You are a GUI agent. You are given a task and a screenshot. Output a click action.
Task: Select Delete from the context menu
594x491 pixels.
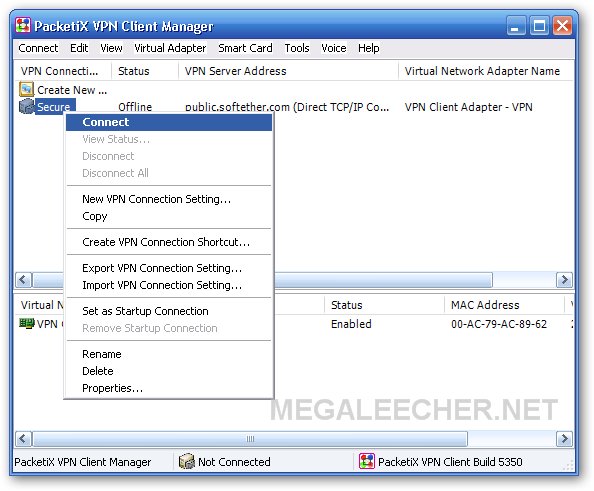tap(169, 371)
